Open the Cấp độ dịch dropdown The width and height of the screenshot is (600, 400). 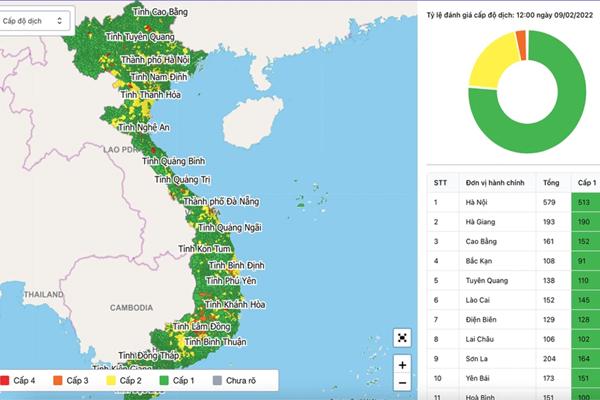click(33, 20)
